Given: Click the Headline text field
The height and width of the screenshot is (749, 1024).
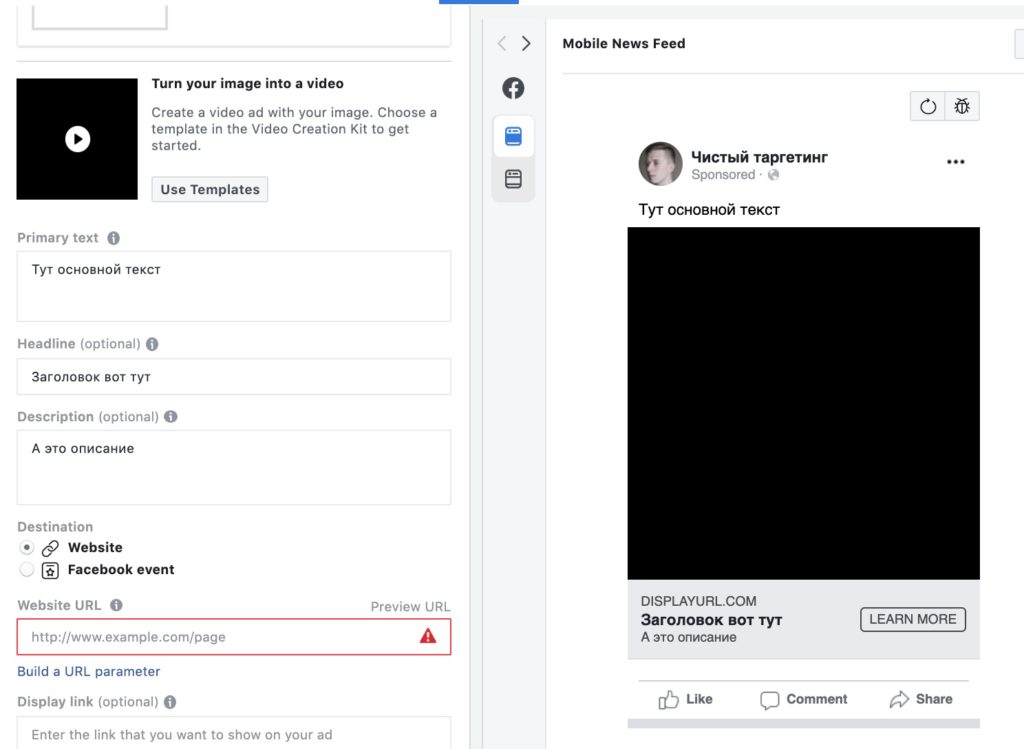Looking at the screenshot, I should click(233, 377).
